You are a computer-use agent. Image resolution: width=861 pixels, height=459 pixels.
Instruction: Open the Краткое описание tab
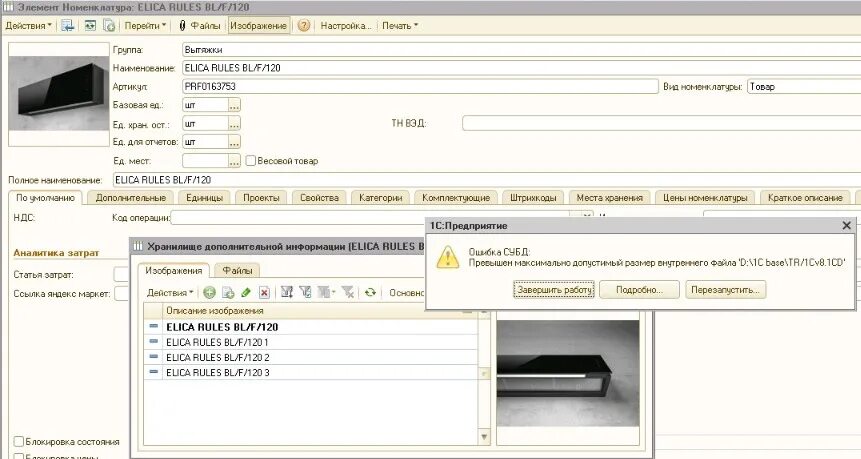point(805,198)
